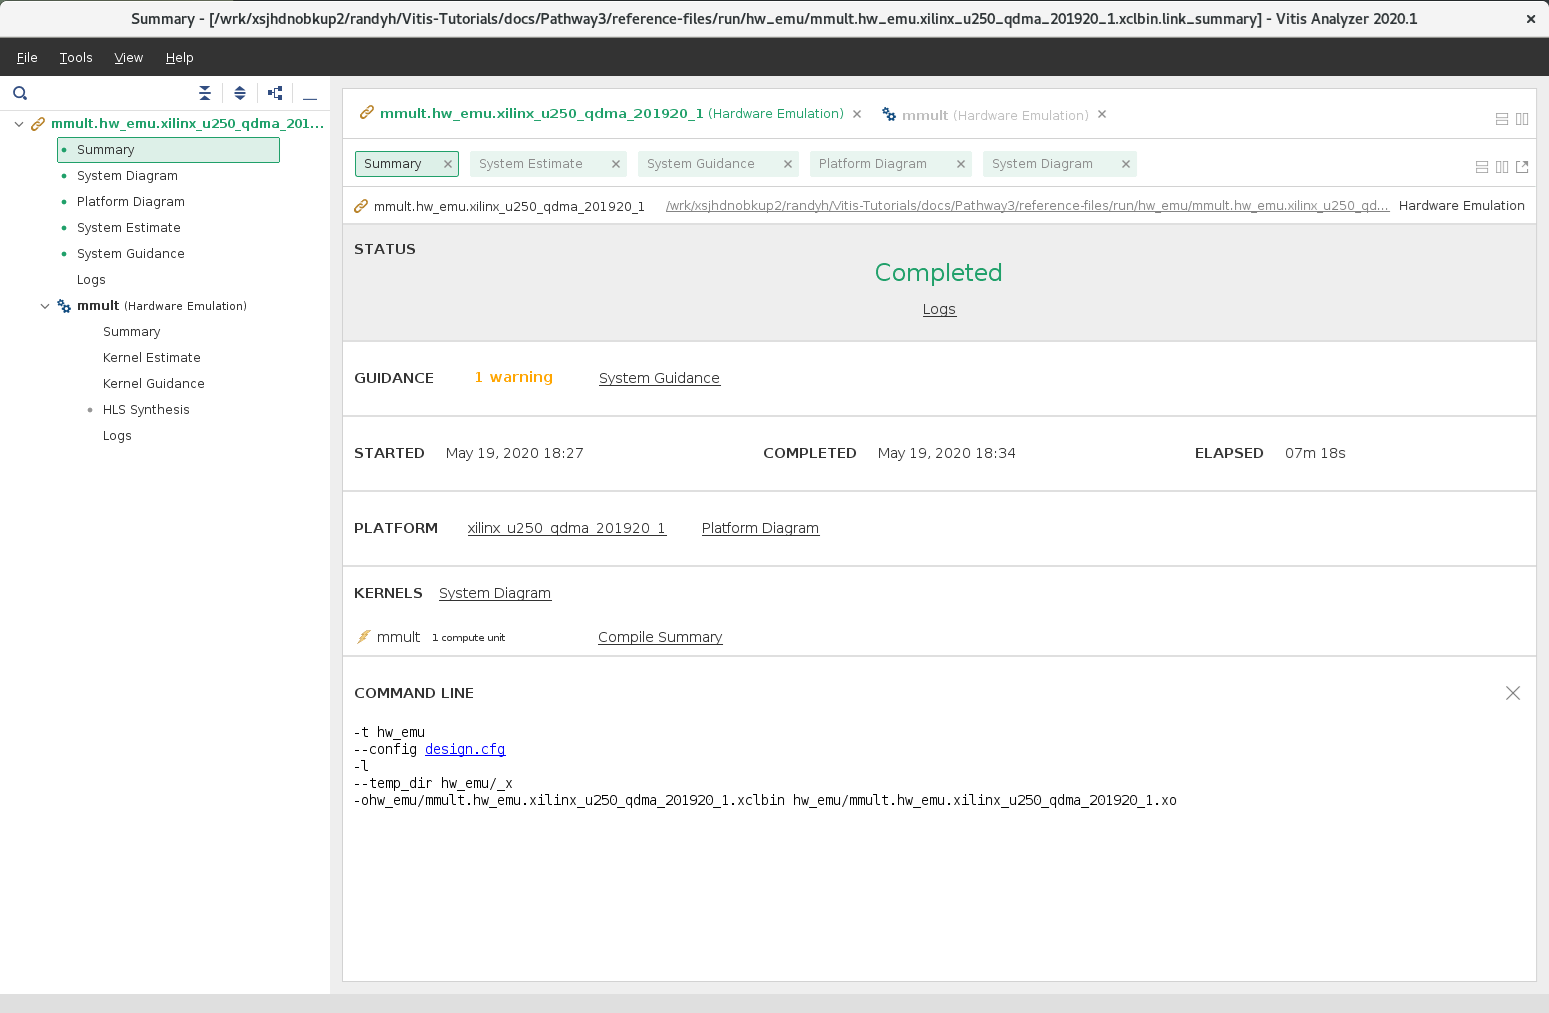1549x1013 pixels.
Task: Close the System Diagram sub-tab
Action: (x=1126, y=164)
